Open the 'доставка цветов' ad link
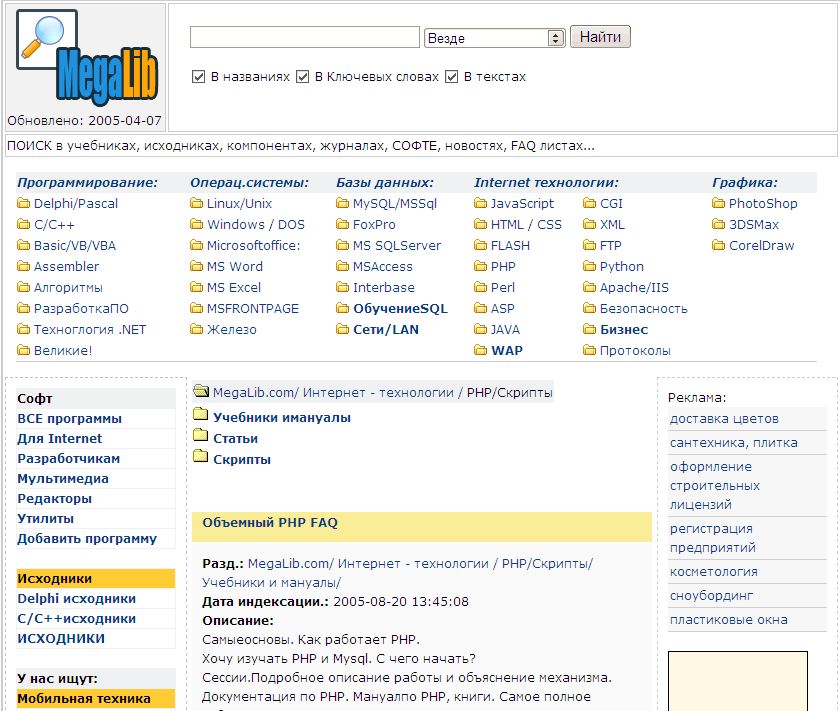The height and width of the screenshot is (711, 840). [x=724, y=419]
